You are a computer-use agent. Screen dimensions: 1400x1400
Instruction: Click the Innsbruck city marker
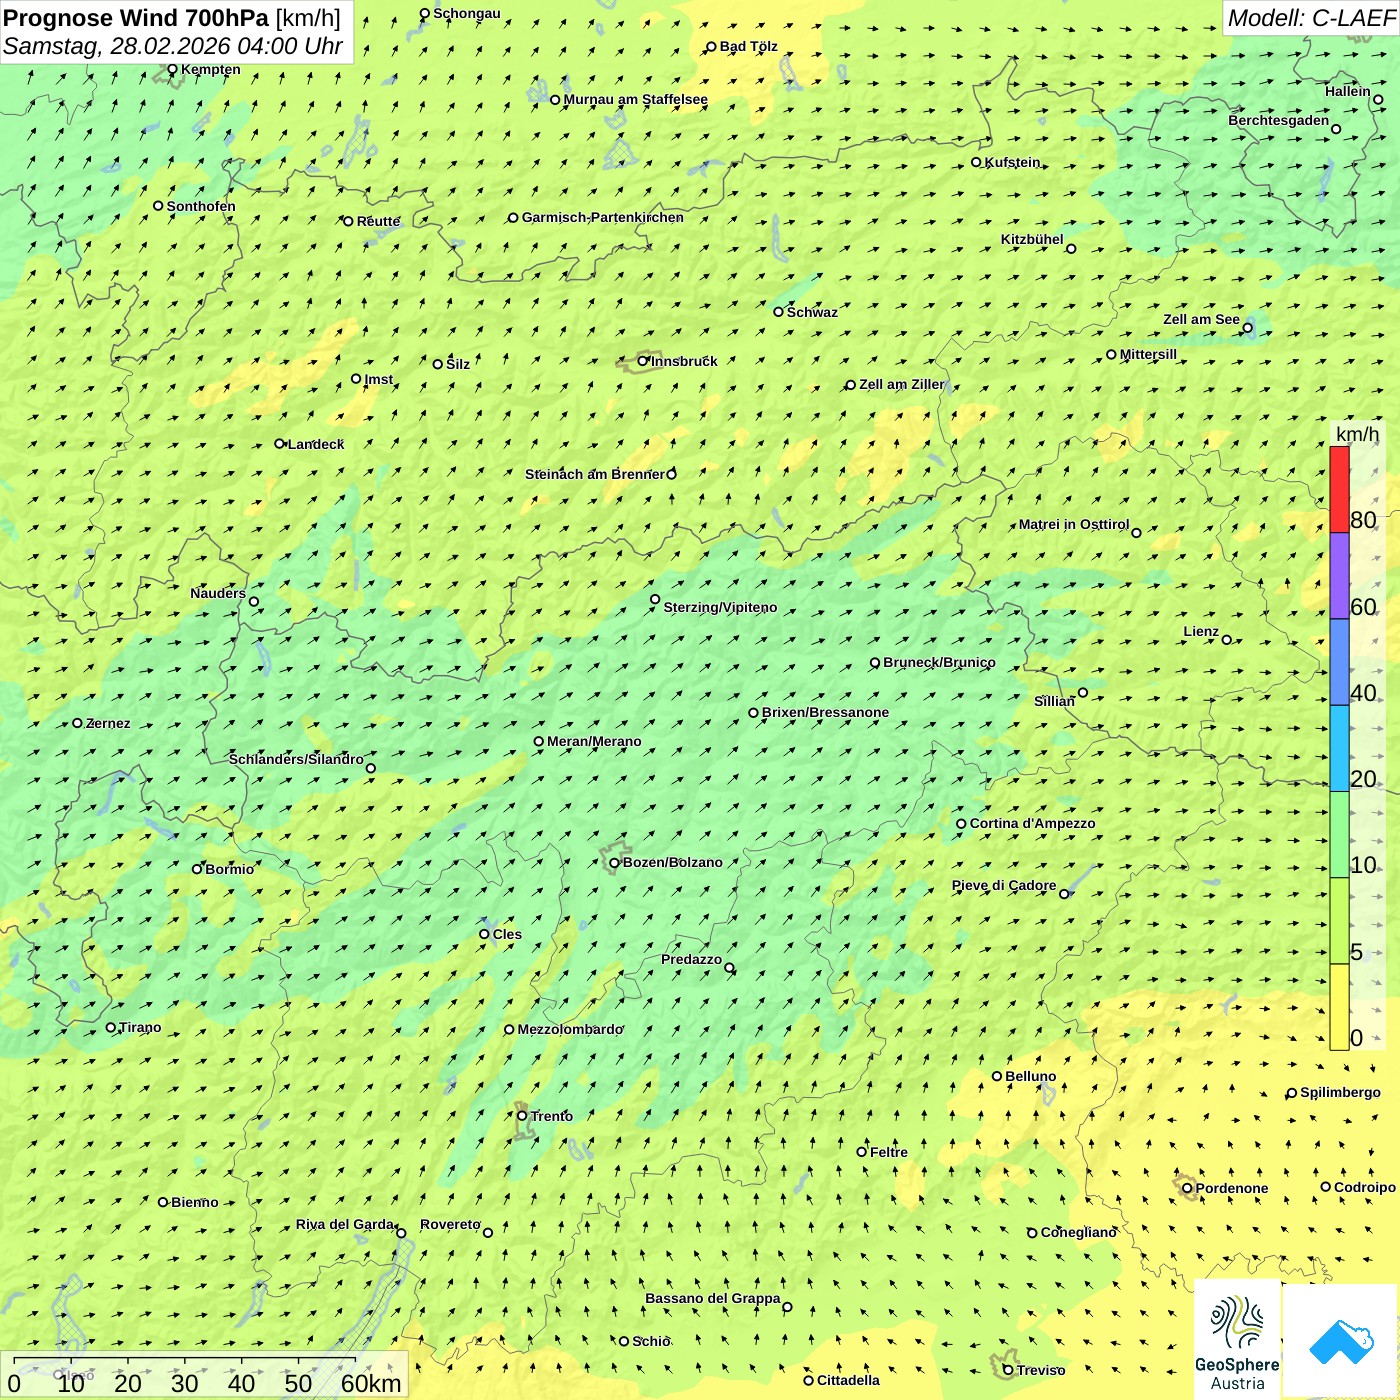(643, 361)
